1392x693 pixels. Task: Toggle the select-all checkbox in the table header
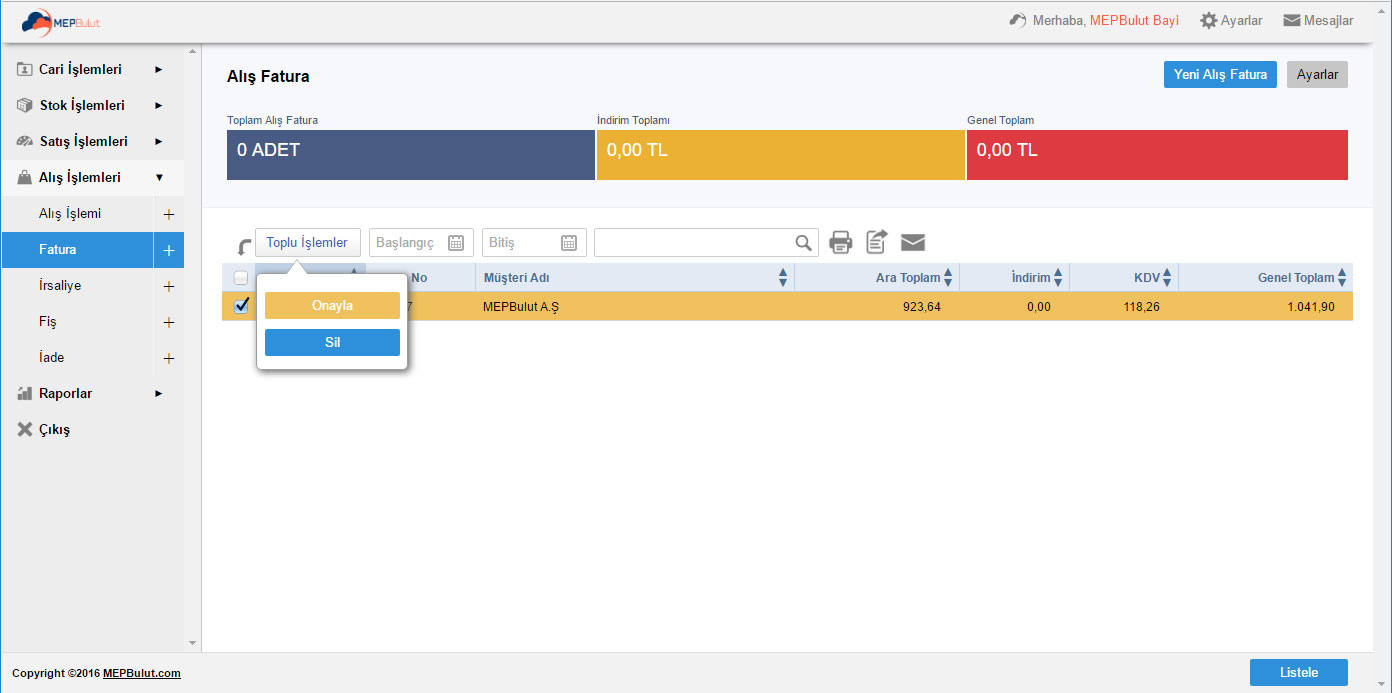241,278
